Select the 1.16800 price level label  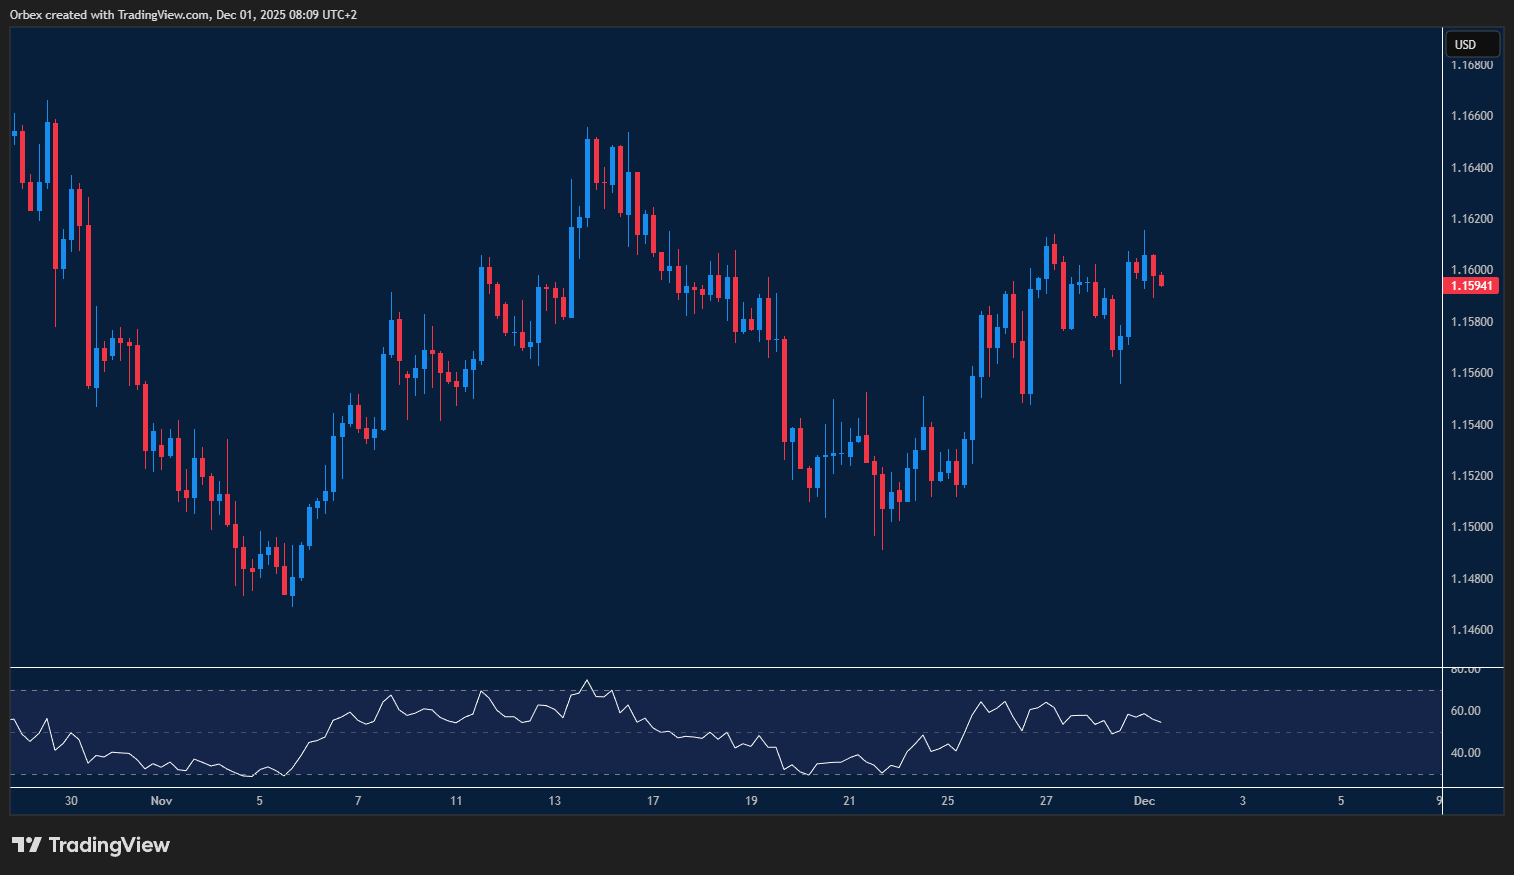coord(1471,64)
